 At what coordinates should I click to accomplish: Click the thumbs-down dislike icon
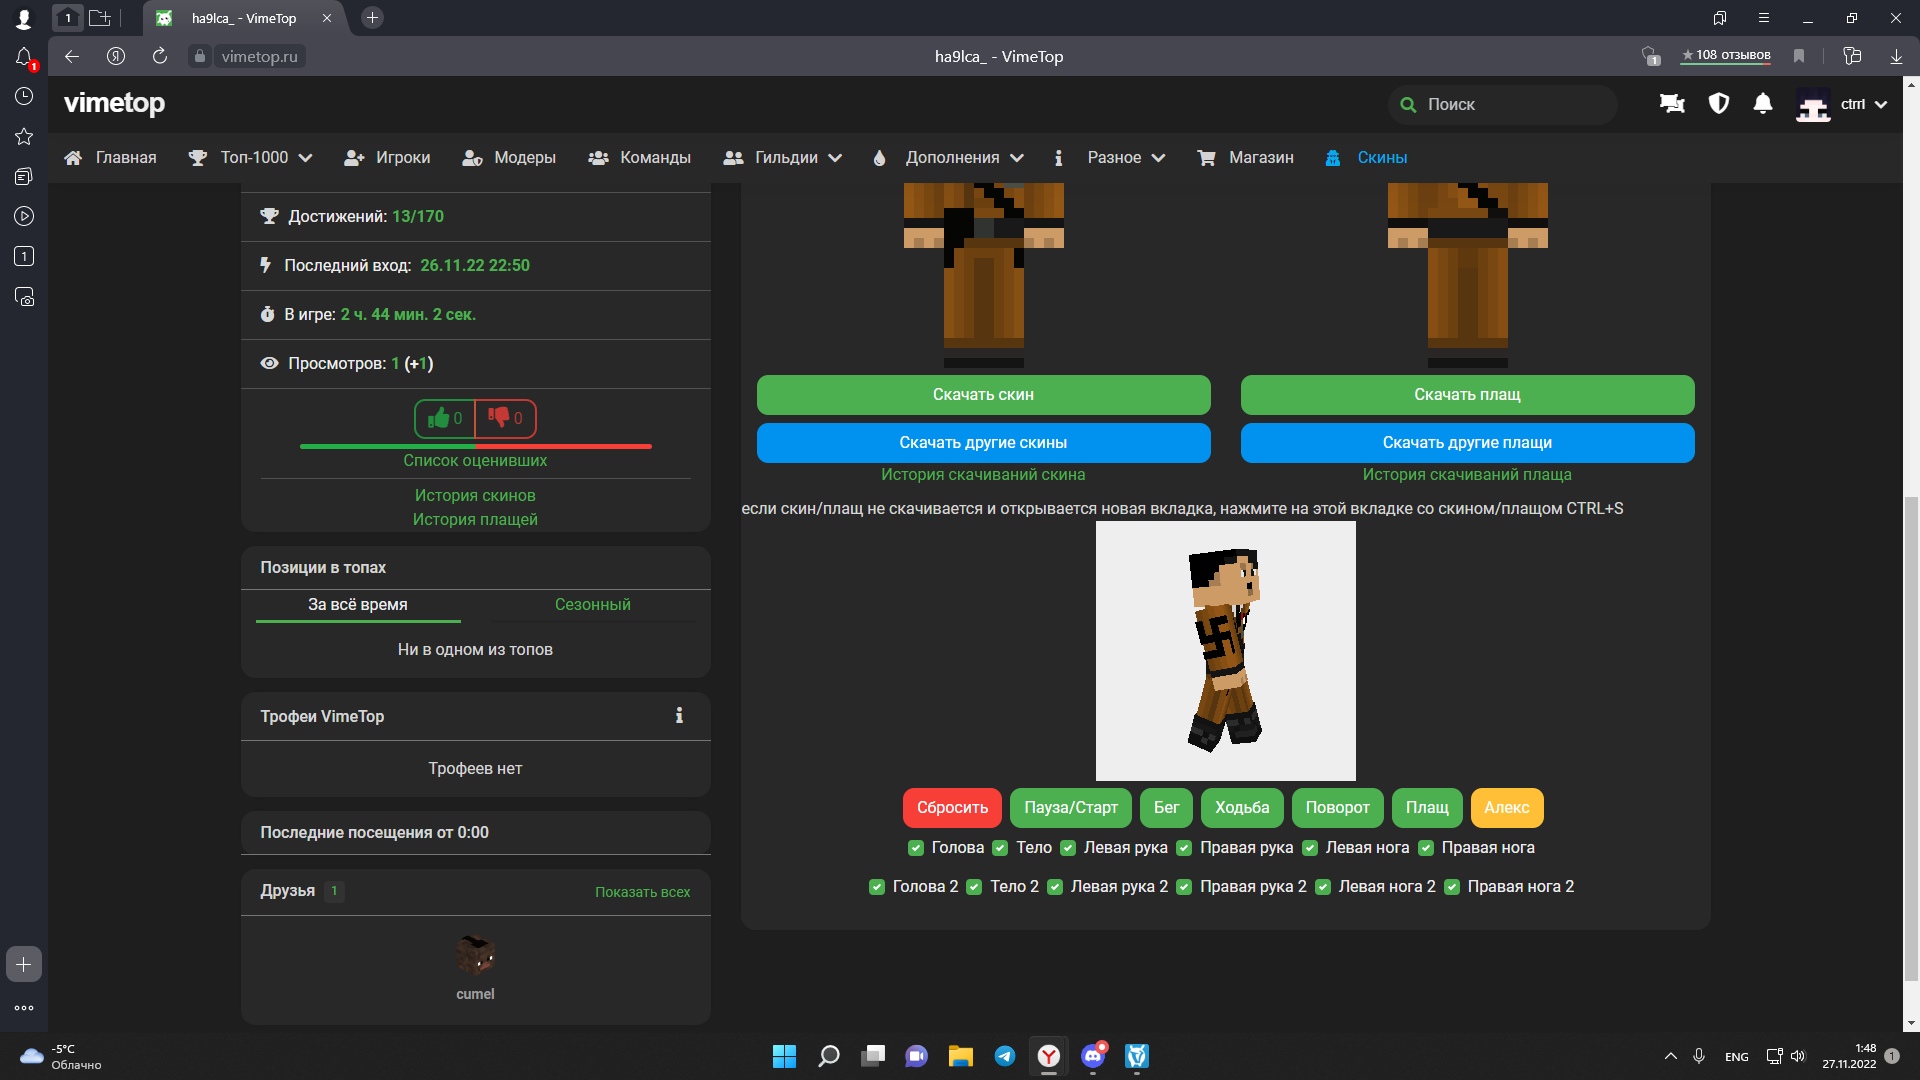pos(498,418)
